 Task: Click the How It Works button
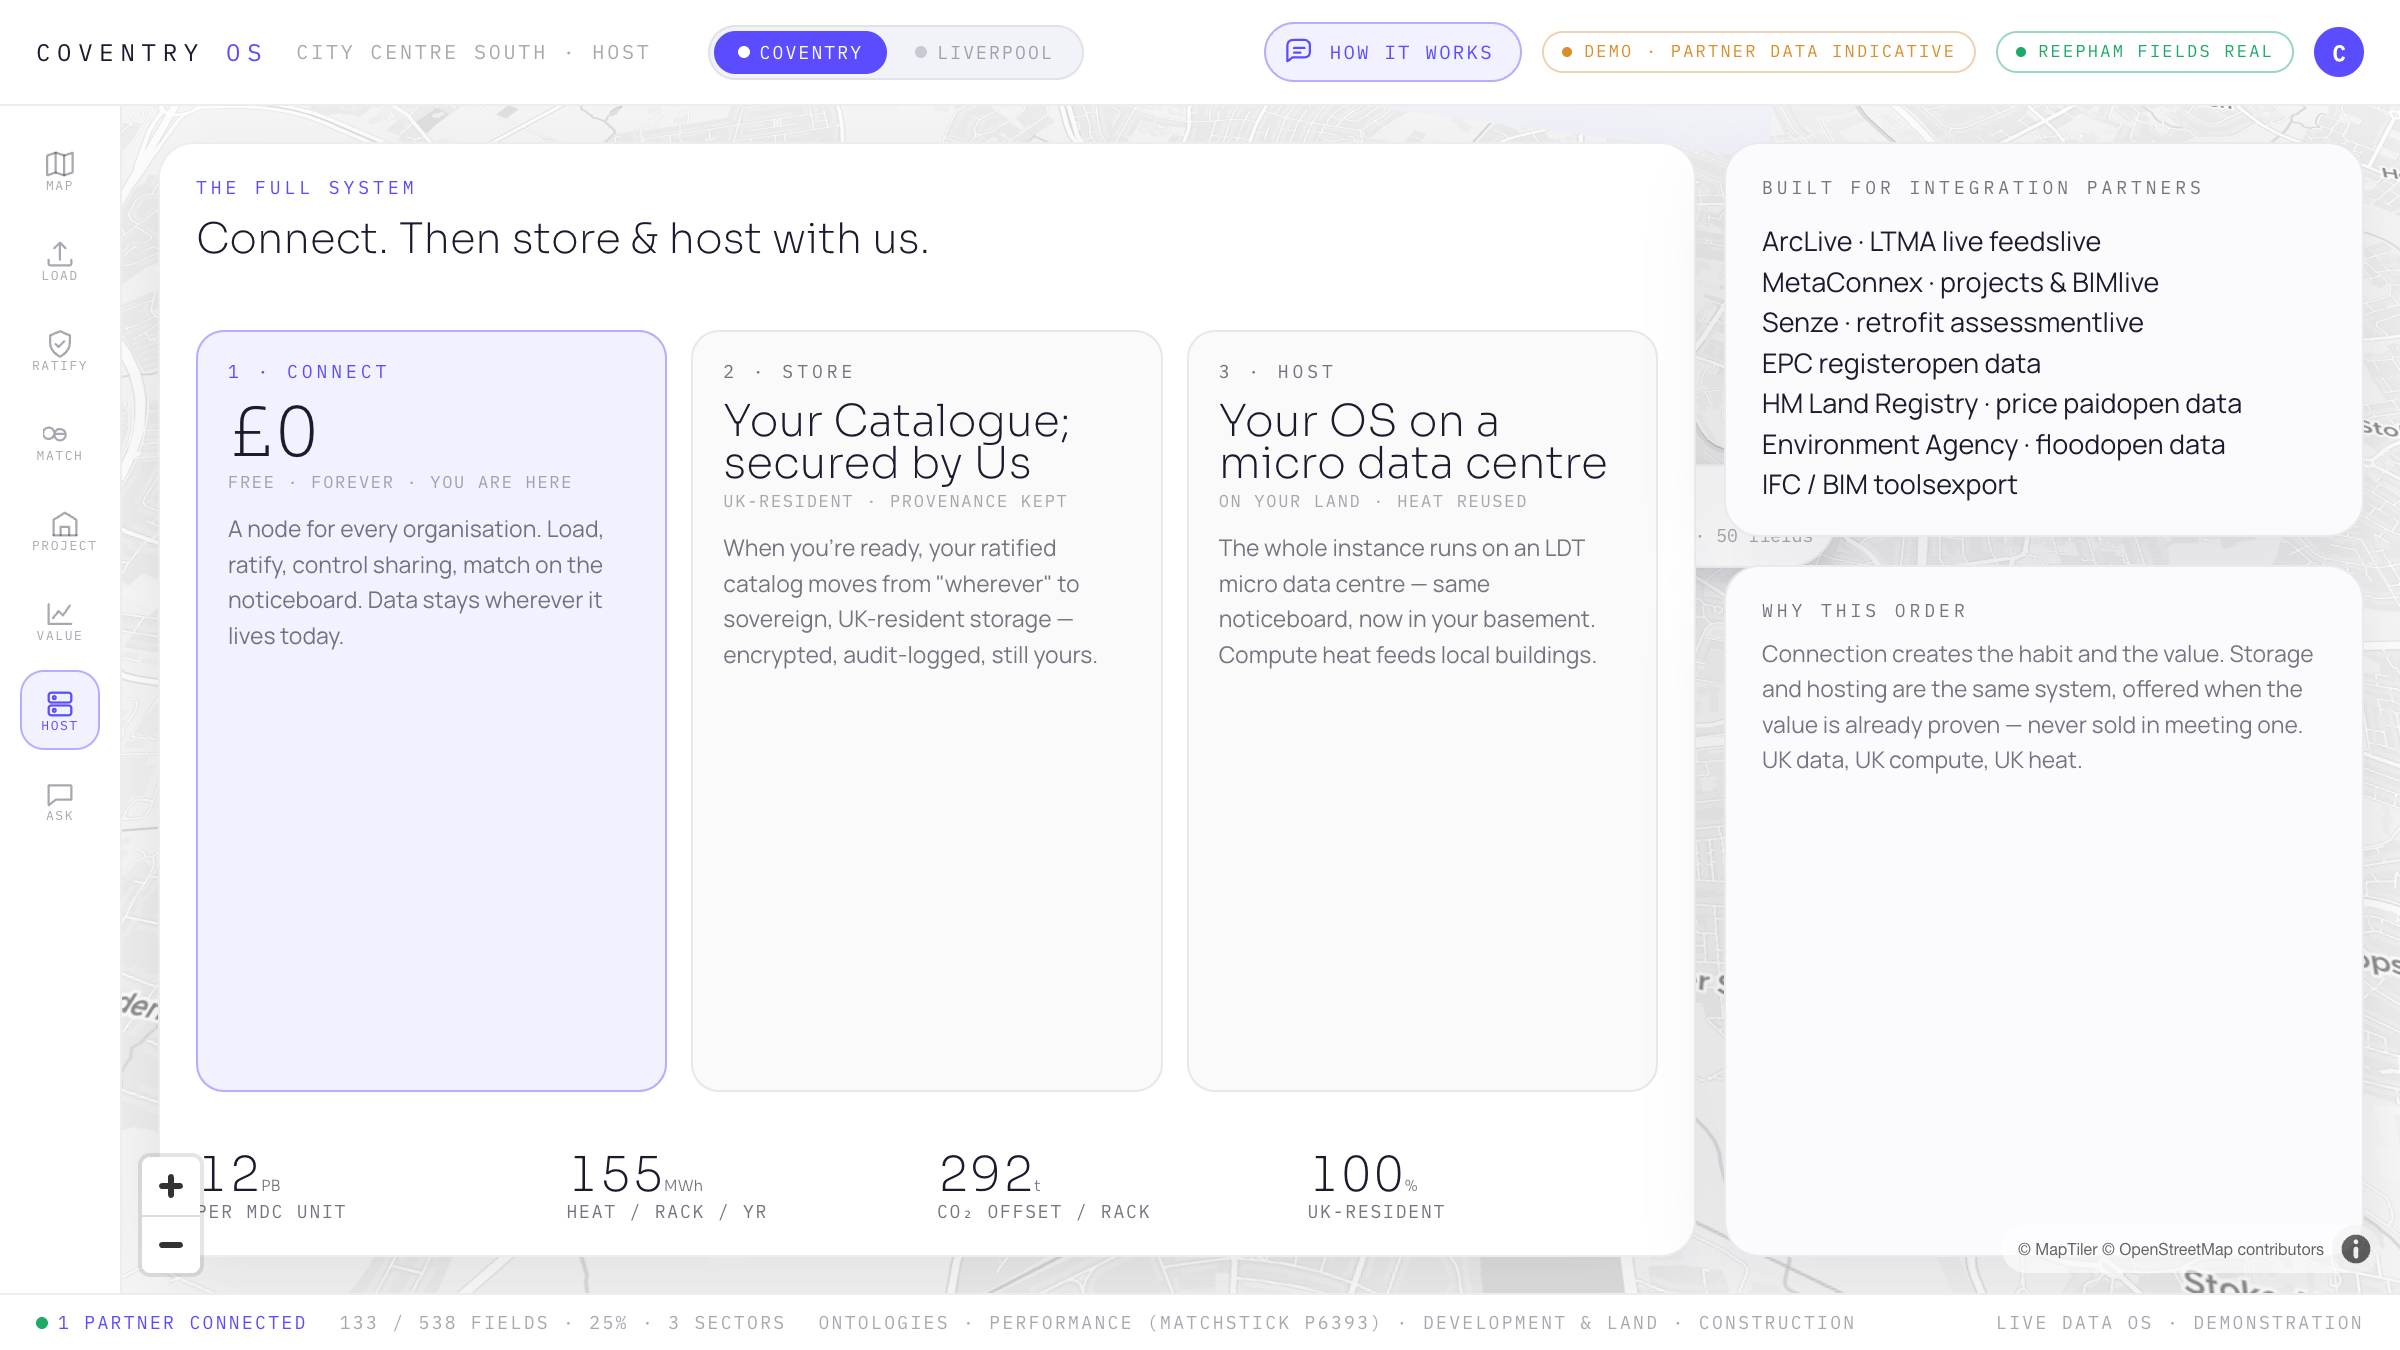click(1392, 52)
